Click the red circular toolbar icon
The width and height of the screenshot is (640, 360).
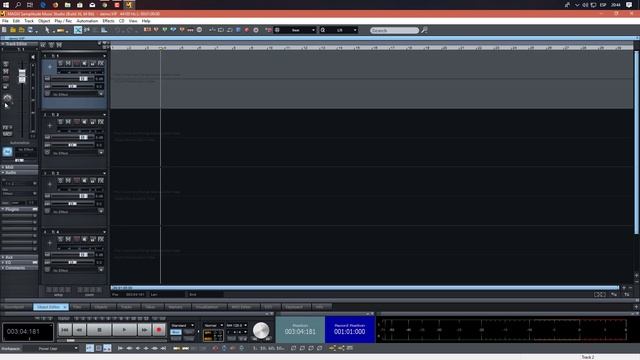(247, 30)
